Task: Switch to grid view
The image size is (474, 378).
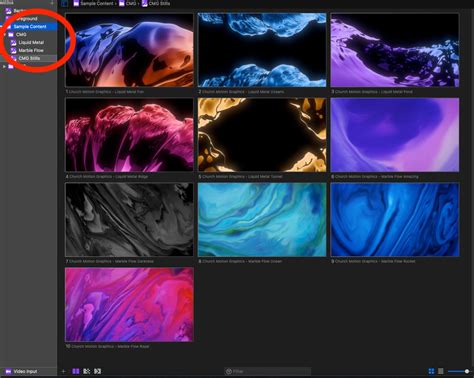Action: click(431, 371)
